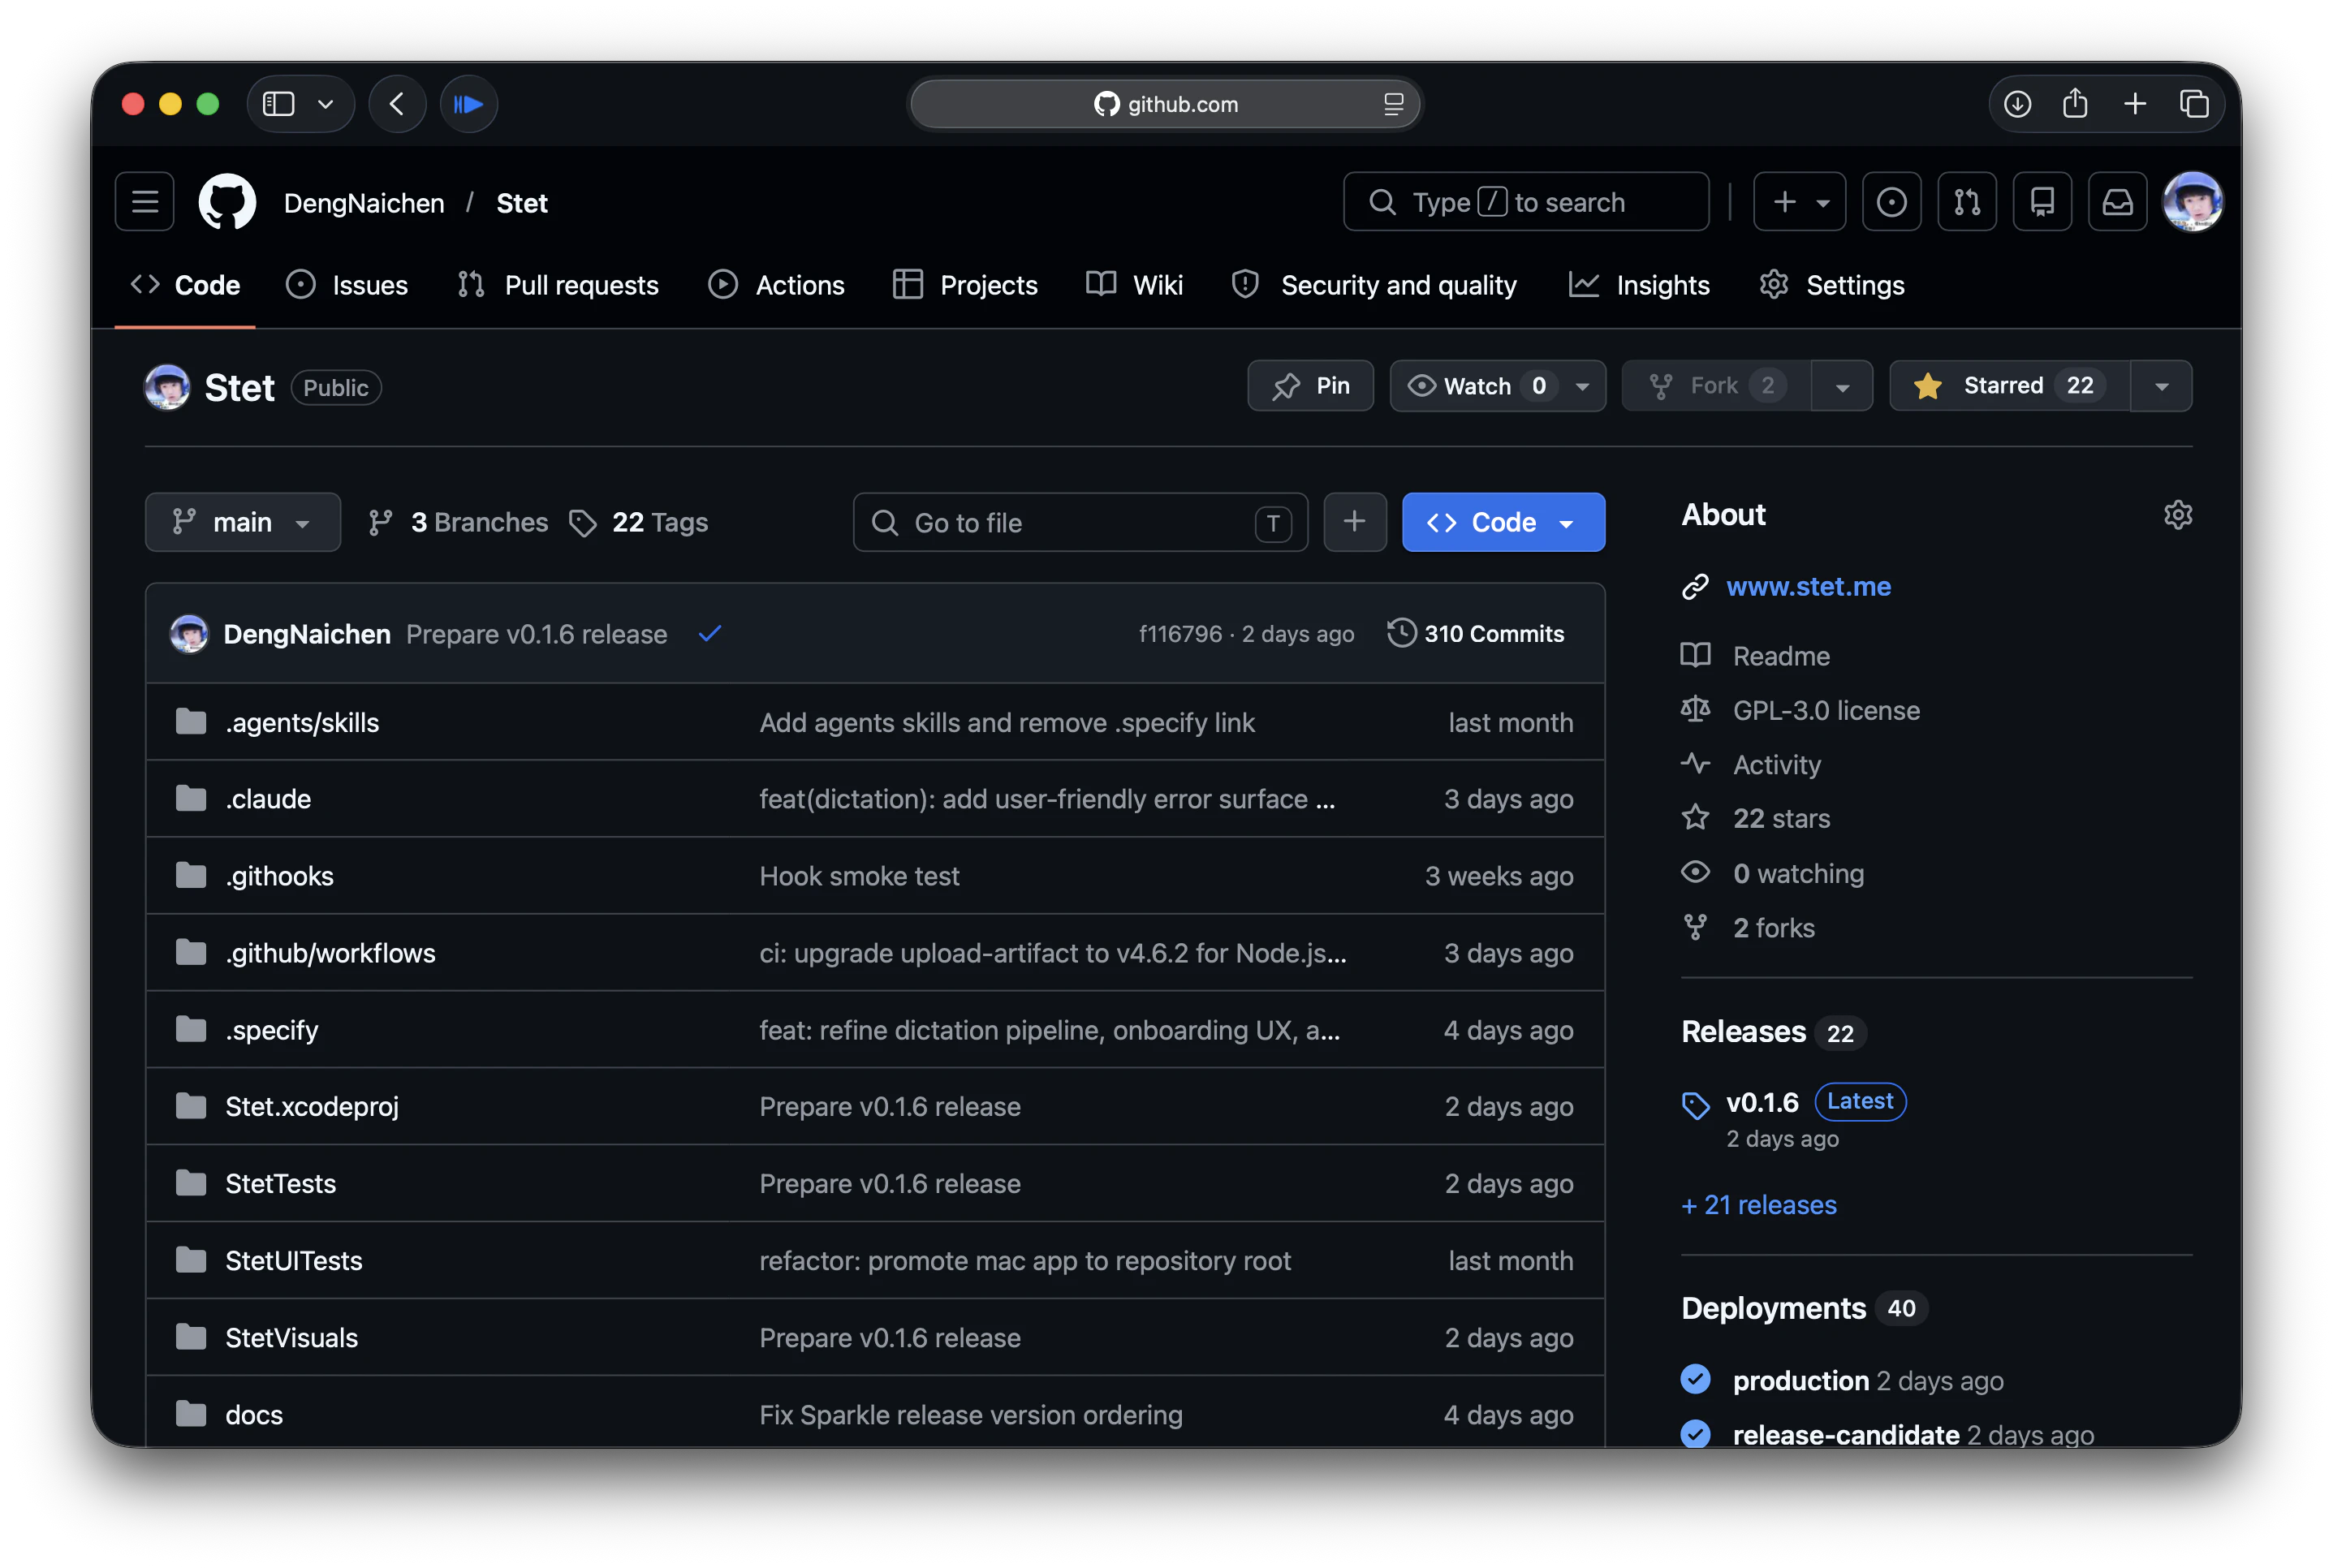Click the Safari sidebar toggle icon

coord(279,104)
